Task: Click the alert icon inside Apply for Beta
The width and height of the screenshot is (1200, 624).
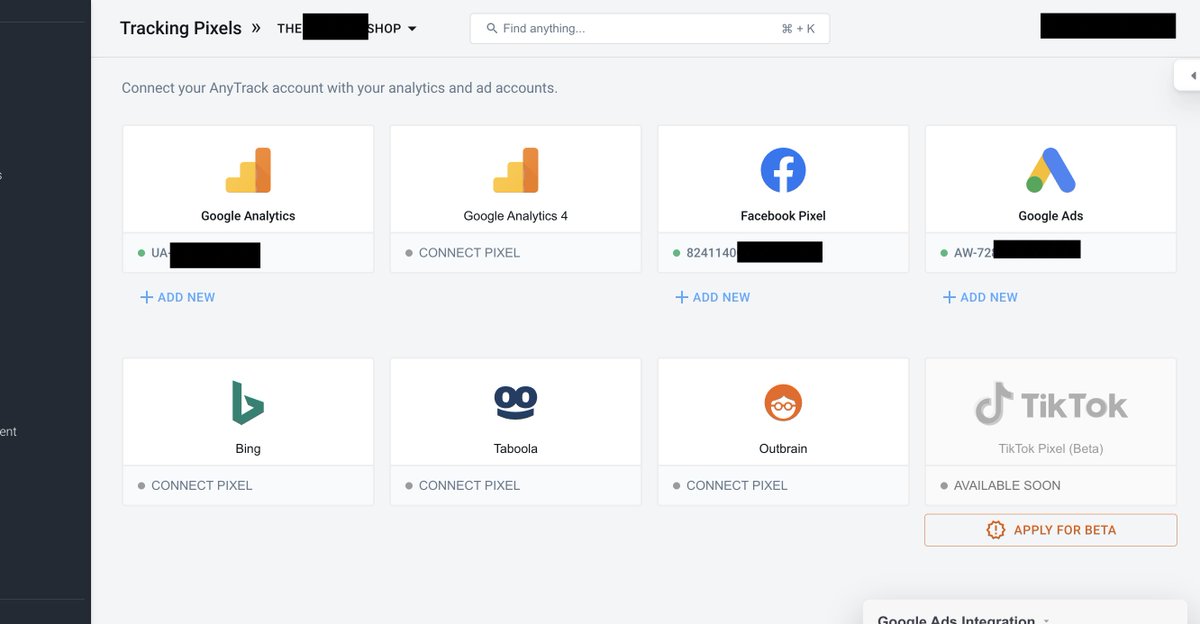Action: click(997, 530)
